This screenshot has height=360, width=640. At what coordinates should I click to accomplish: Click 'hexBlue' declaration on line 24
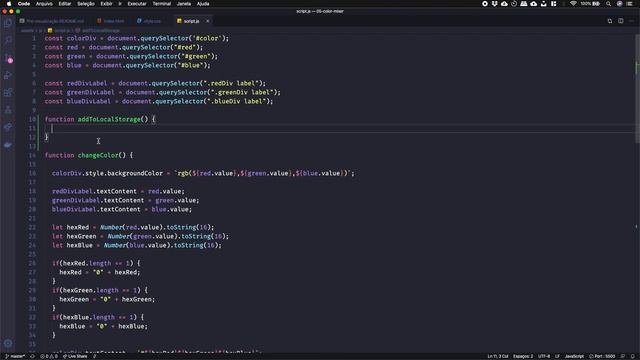pyautogui.click(x=80, y=245)
